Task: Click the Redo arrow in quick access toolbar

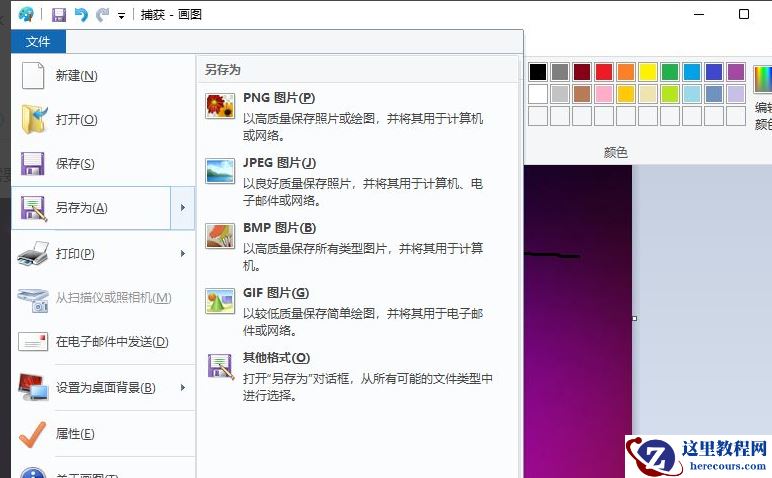Action: point(102,15)
